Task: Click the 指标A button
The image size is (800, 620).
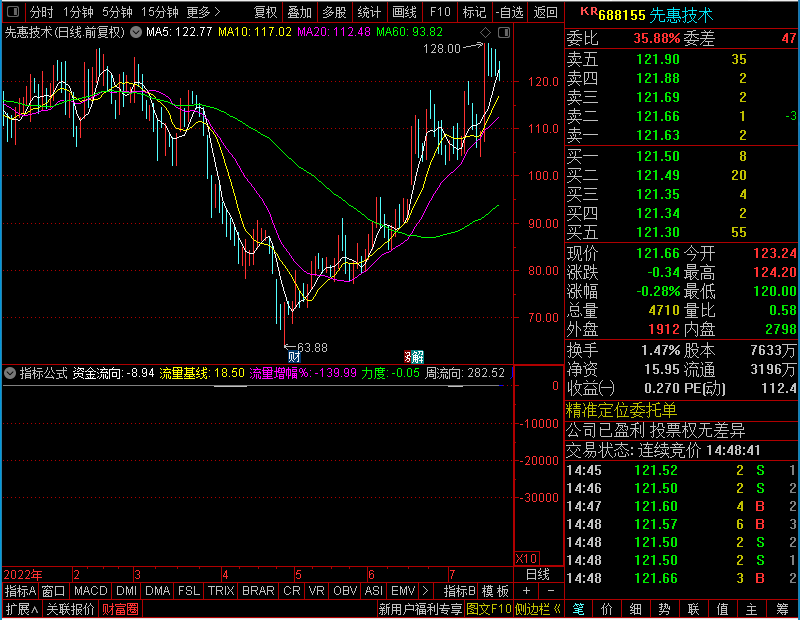Action: tap(20, 591)
